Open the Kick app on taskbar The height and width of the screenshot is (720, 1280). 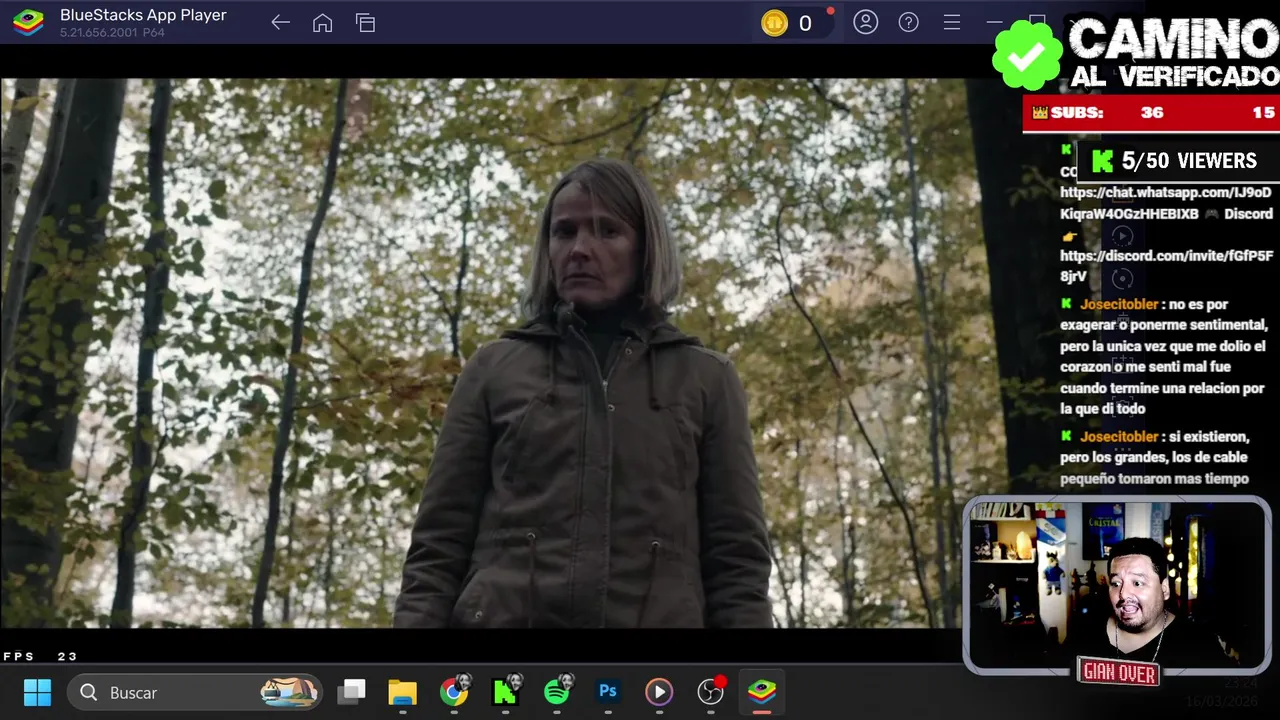(x=506, y=691)
